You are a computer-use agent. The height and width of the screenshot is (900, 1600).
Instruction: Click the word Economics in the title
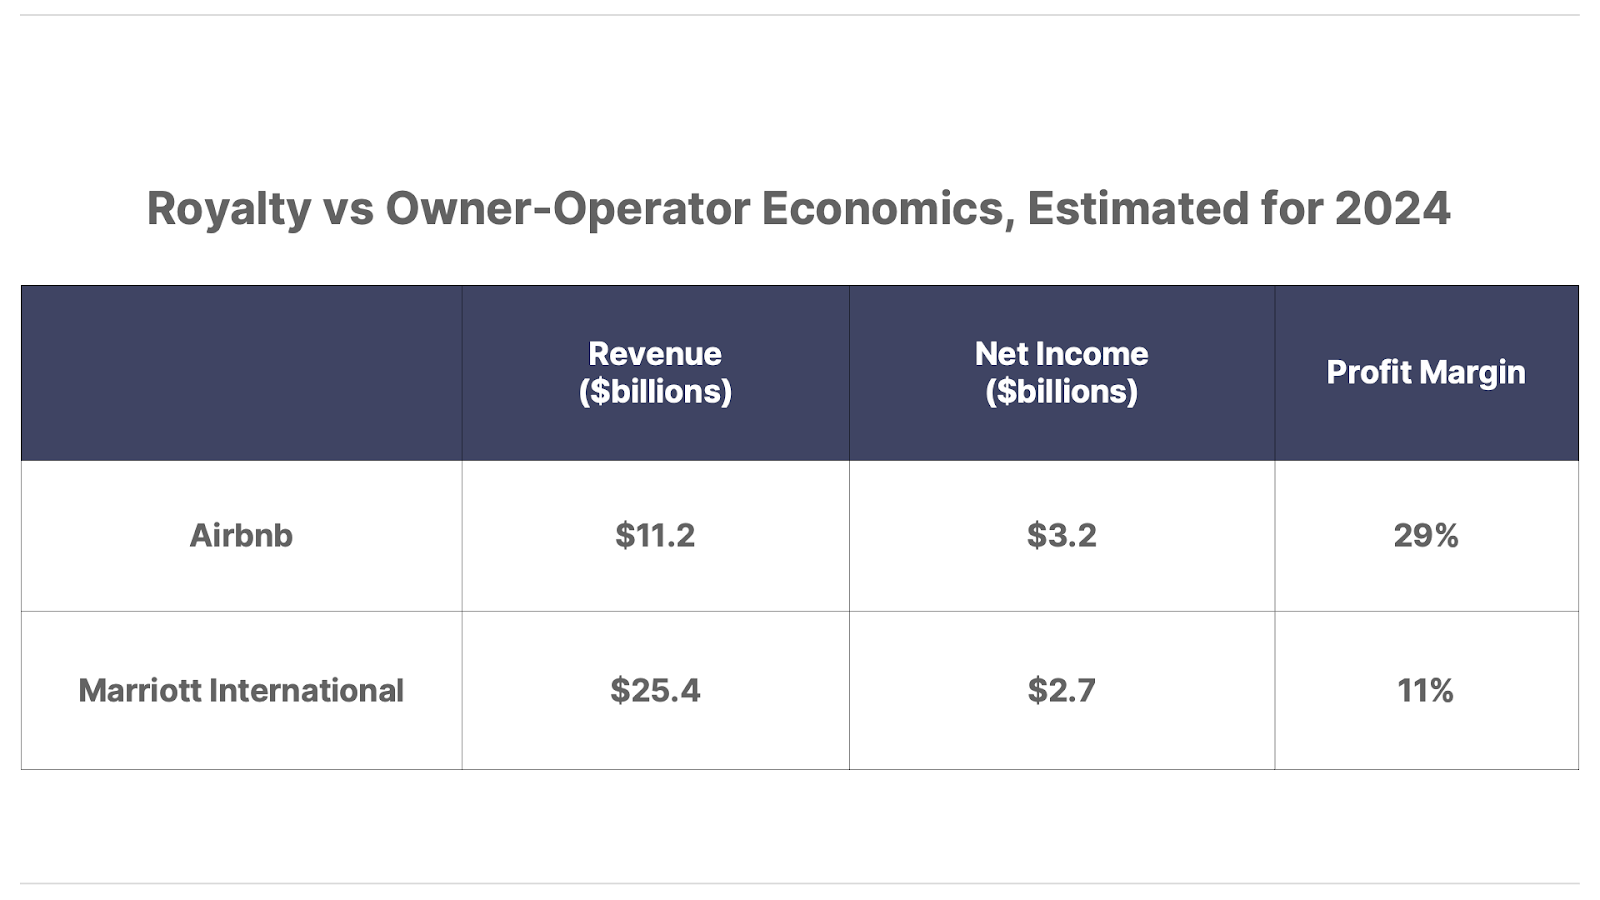(x=887, y=209)
